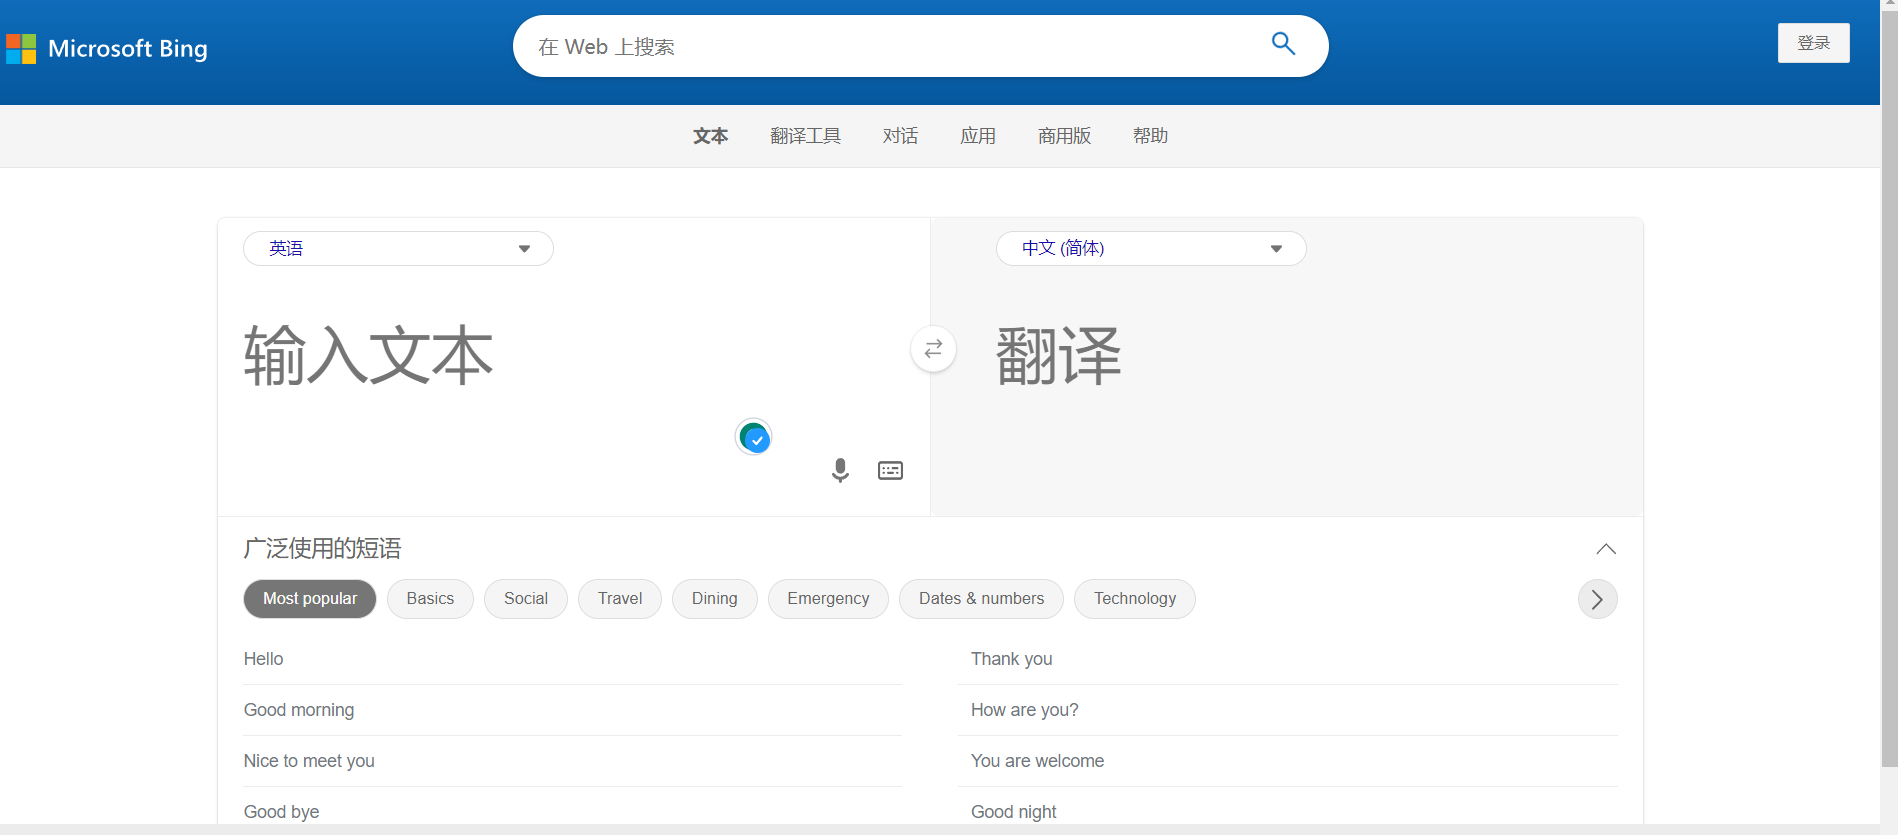Switch to the 对话 tab
The image size is (1898, 835).
click(x=900, y=136)
